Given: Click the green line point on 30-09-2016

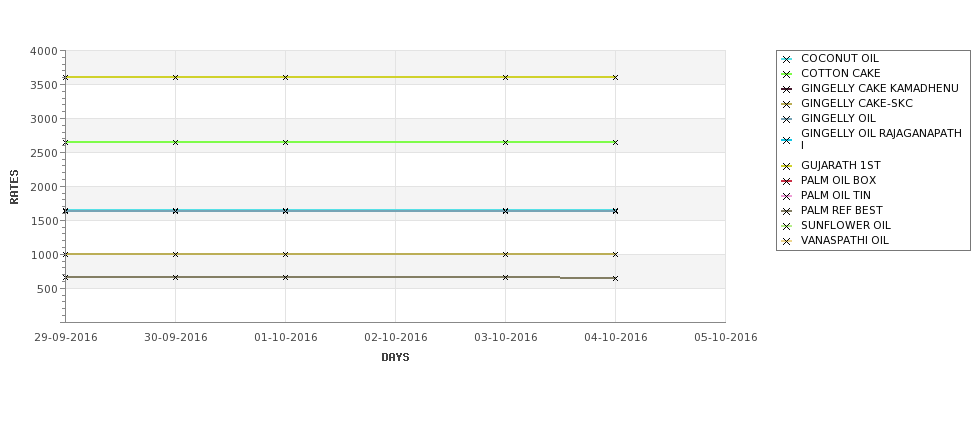Looking at the screenshot, I should [175, 142].
